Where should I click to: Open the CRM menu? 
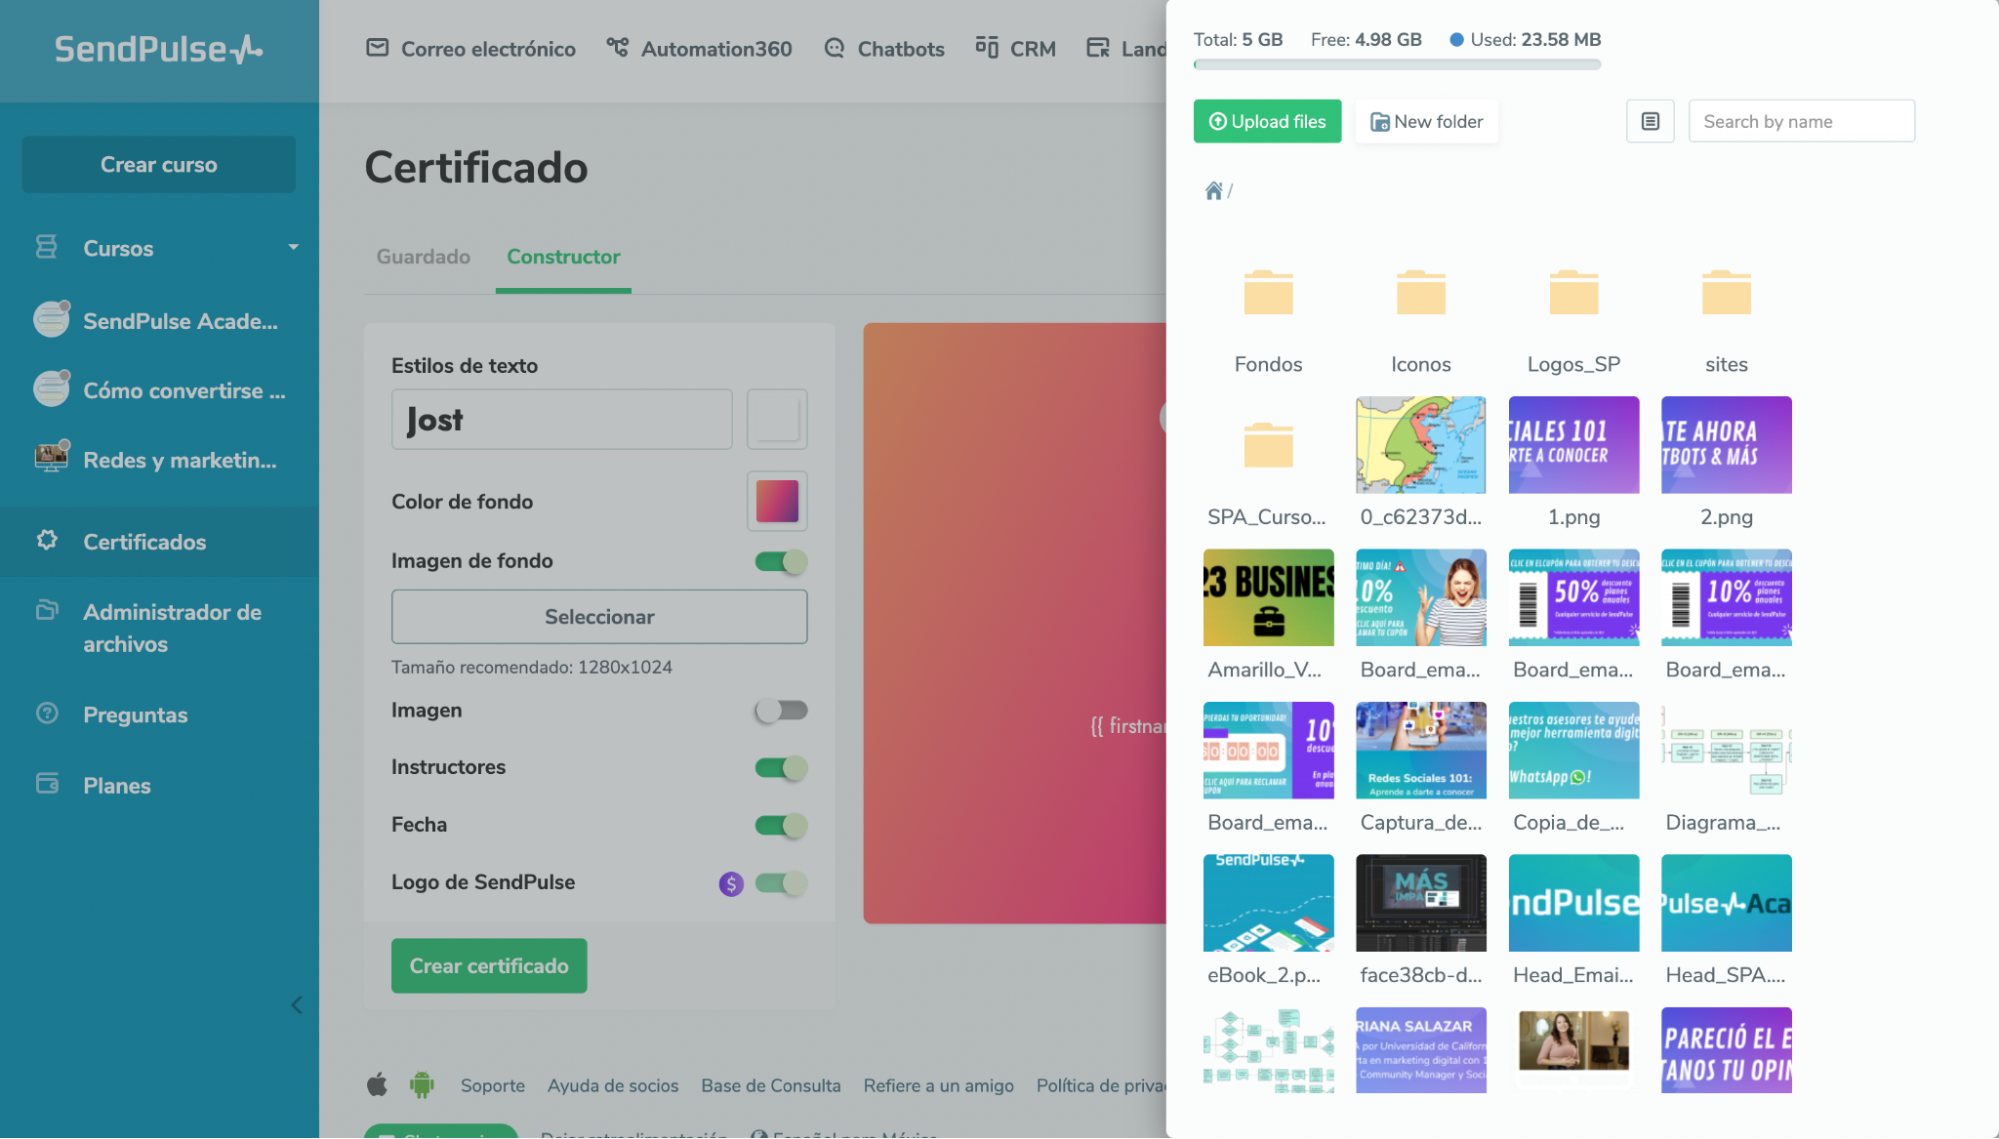(1015, 48)
